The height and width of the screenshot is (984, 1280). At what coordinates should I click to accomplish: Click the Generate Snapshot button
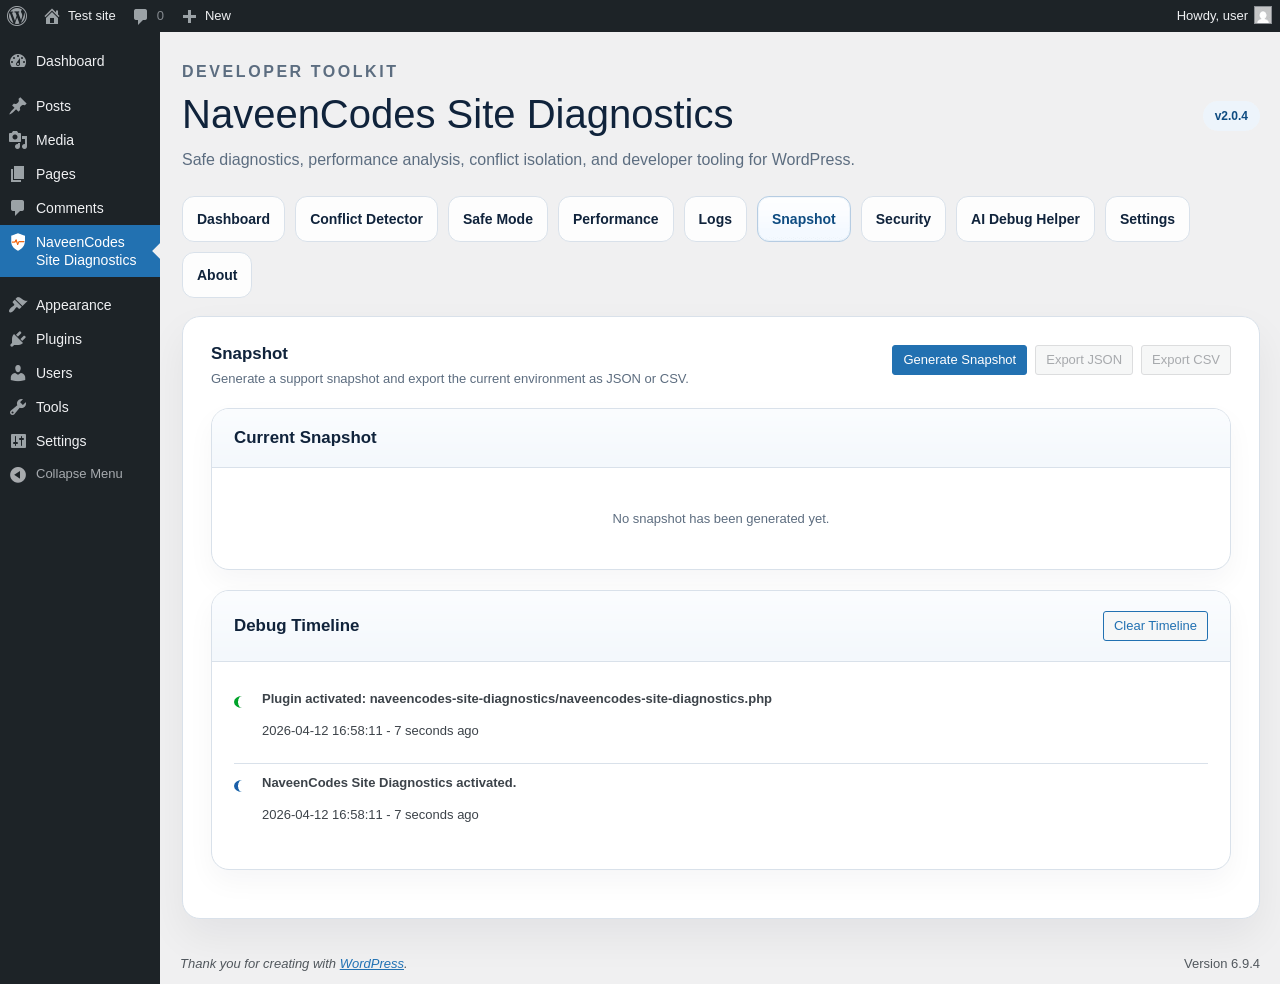[x=959, y=360]
